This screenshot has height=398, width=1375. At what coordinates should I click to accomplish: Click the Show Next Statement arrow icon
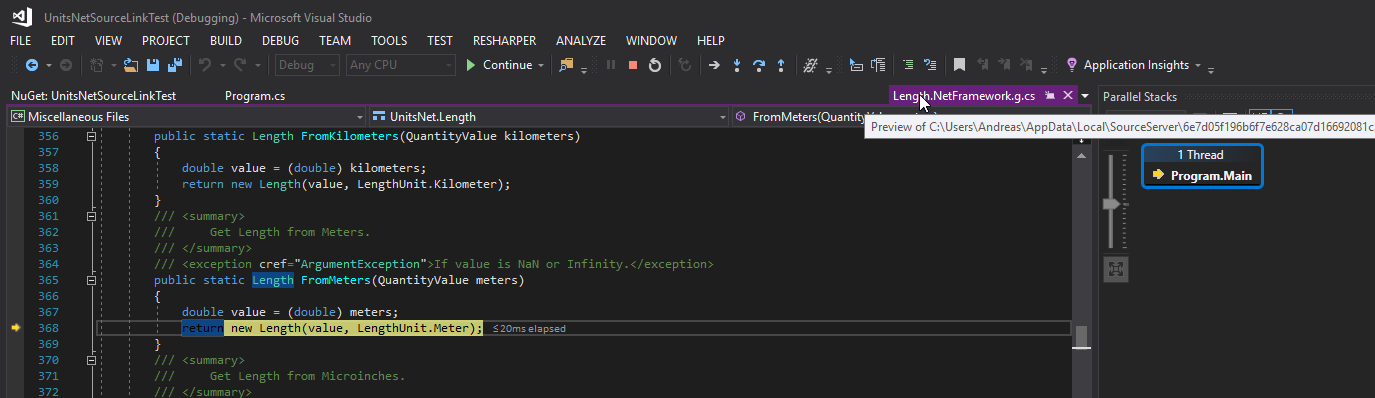pos(714,65)
